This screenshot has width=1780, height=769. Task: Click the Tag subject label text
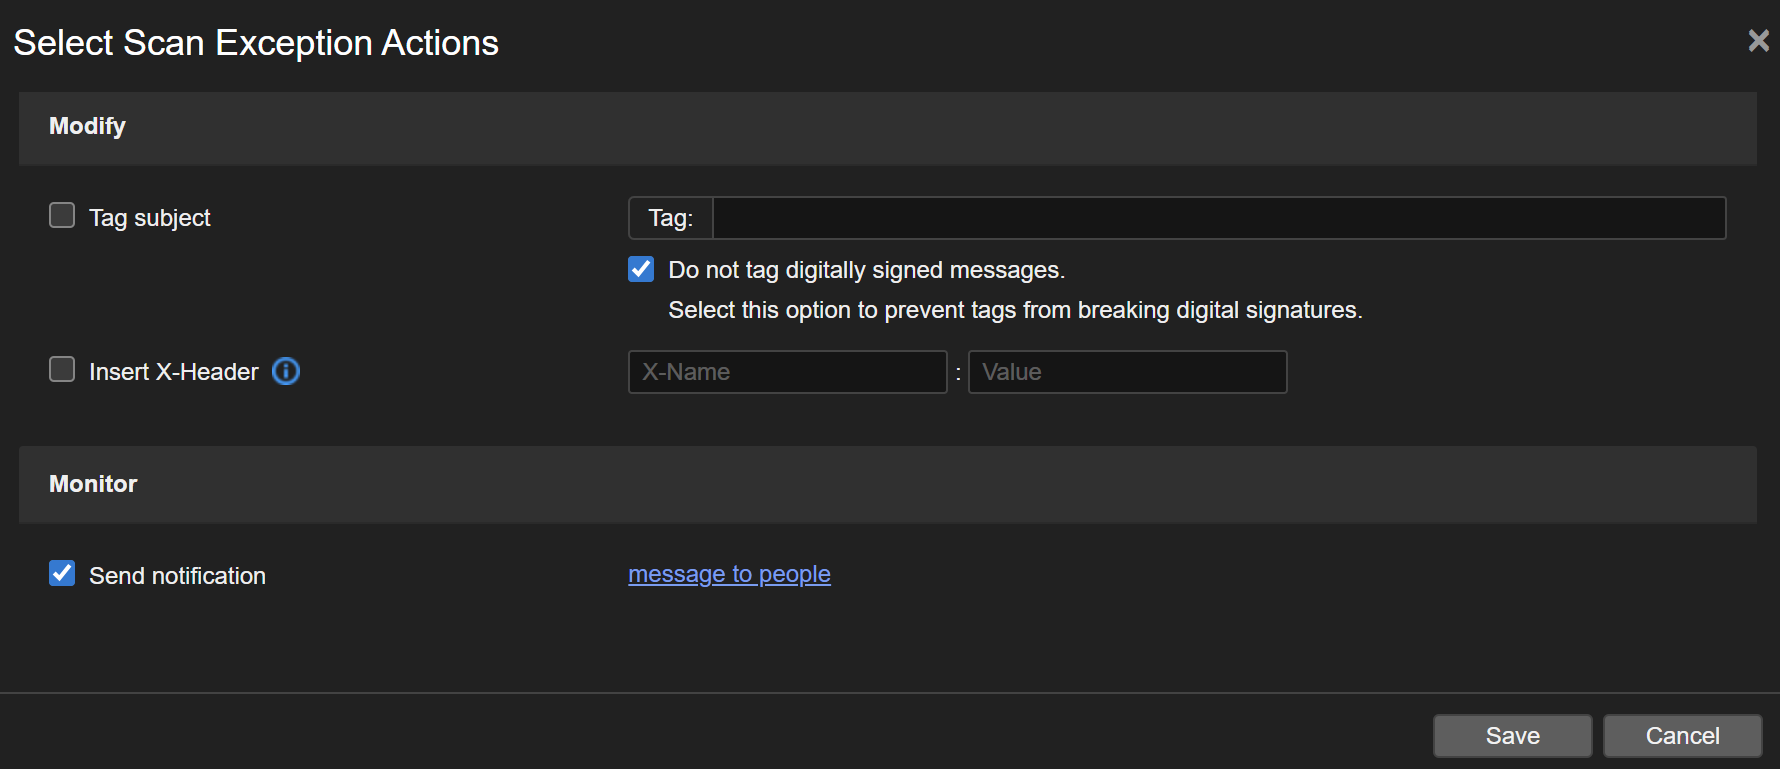[150, 218]
